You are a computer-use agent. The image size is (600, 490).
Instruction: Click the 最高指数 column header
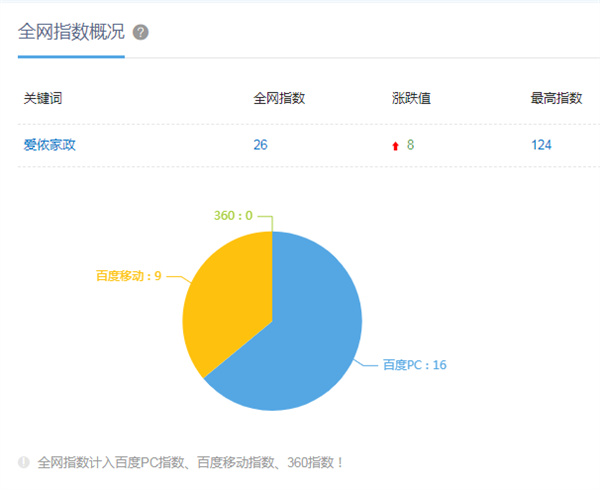(556, 98)
